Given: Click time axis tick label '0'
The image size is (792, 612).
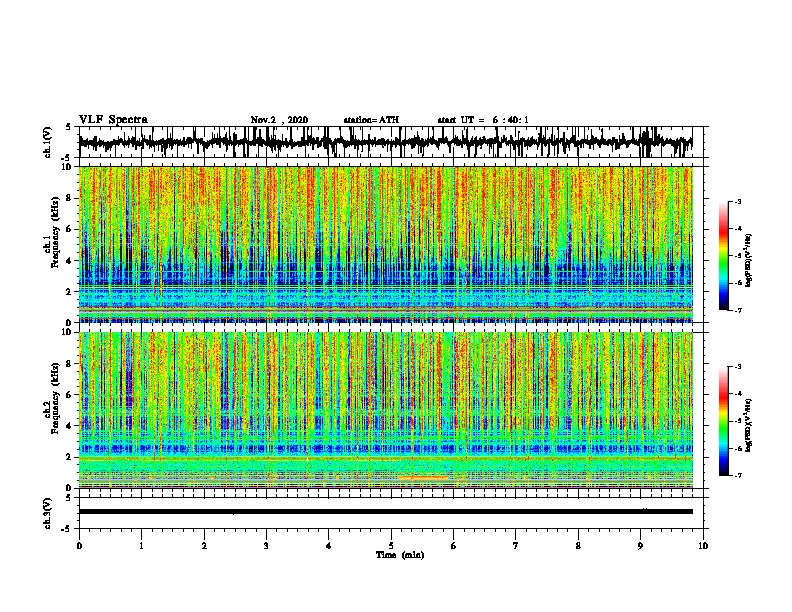Looking at the screenshot, I should coord(79,546).
